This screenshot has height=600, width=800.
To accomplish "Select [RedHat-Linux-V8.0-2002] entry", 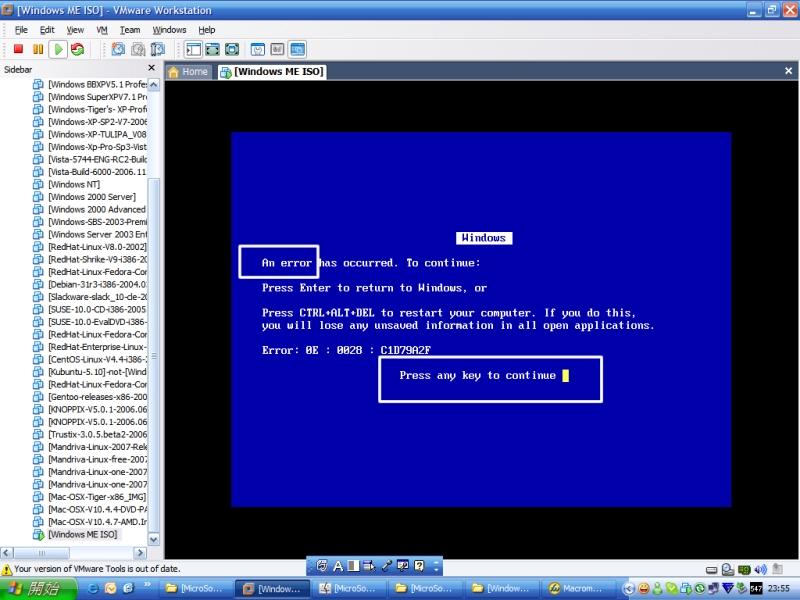I will (90, 247).
